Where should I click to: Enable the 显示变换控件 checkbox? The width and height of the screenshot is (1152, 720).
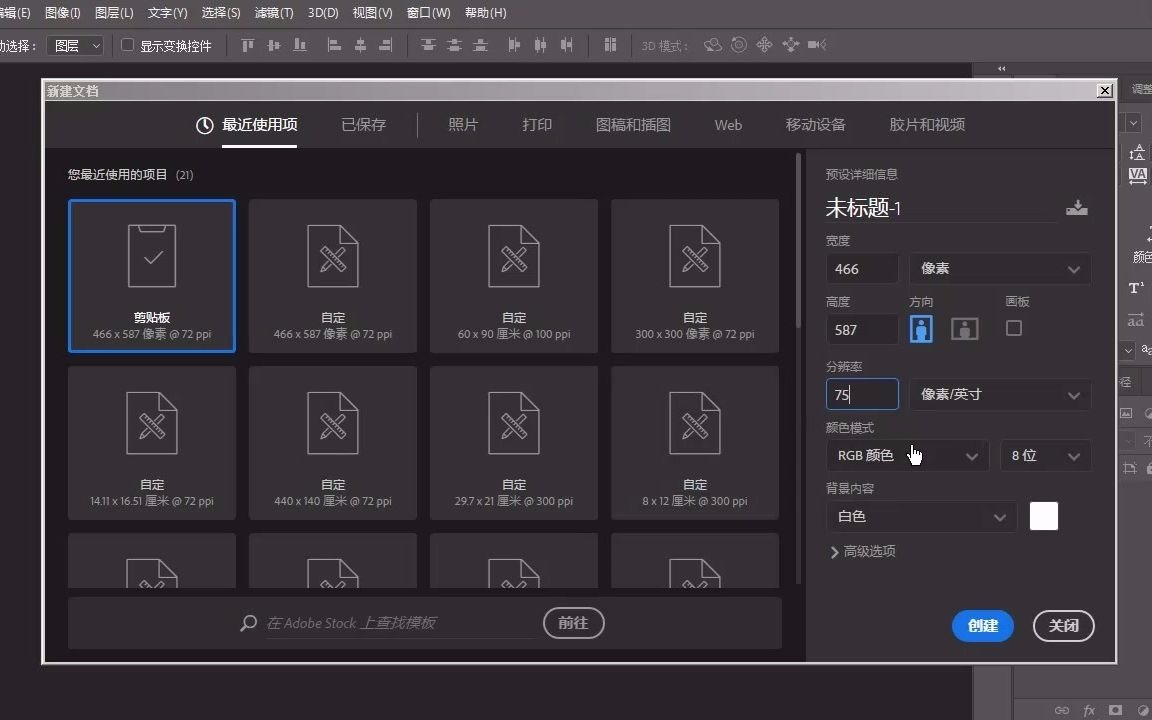pos(127,44)
